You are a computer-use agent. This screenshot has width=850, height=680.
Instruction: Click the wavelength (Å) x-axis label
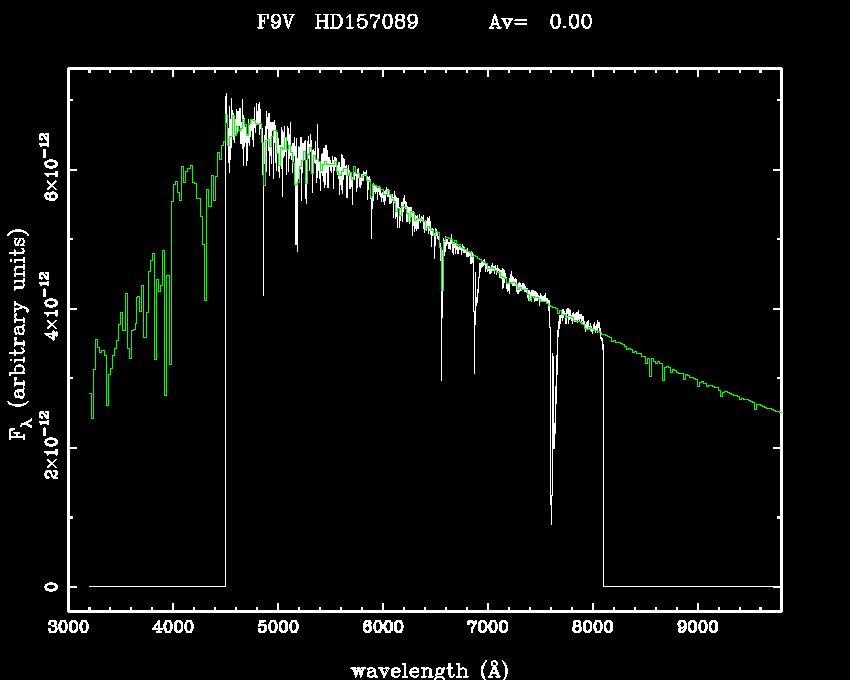424,669
